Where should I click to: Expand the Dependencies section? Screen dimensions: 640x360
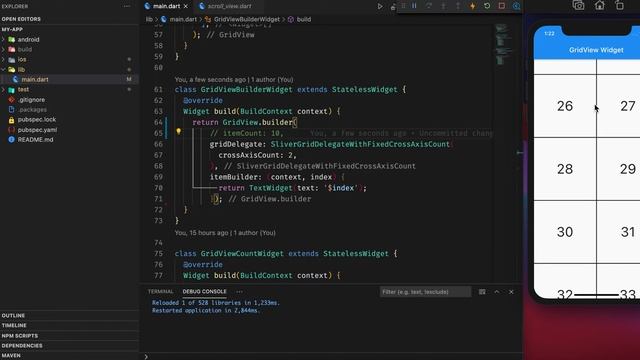pyautogui.click(x=69, y=346)
